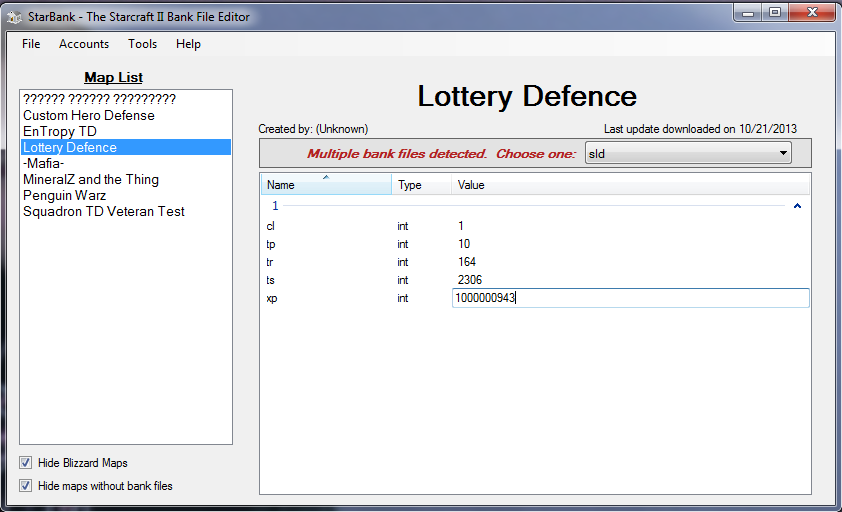
Task: Click the Map List heading
Action: 113,77
